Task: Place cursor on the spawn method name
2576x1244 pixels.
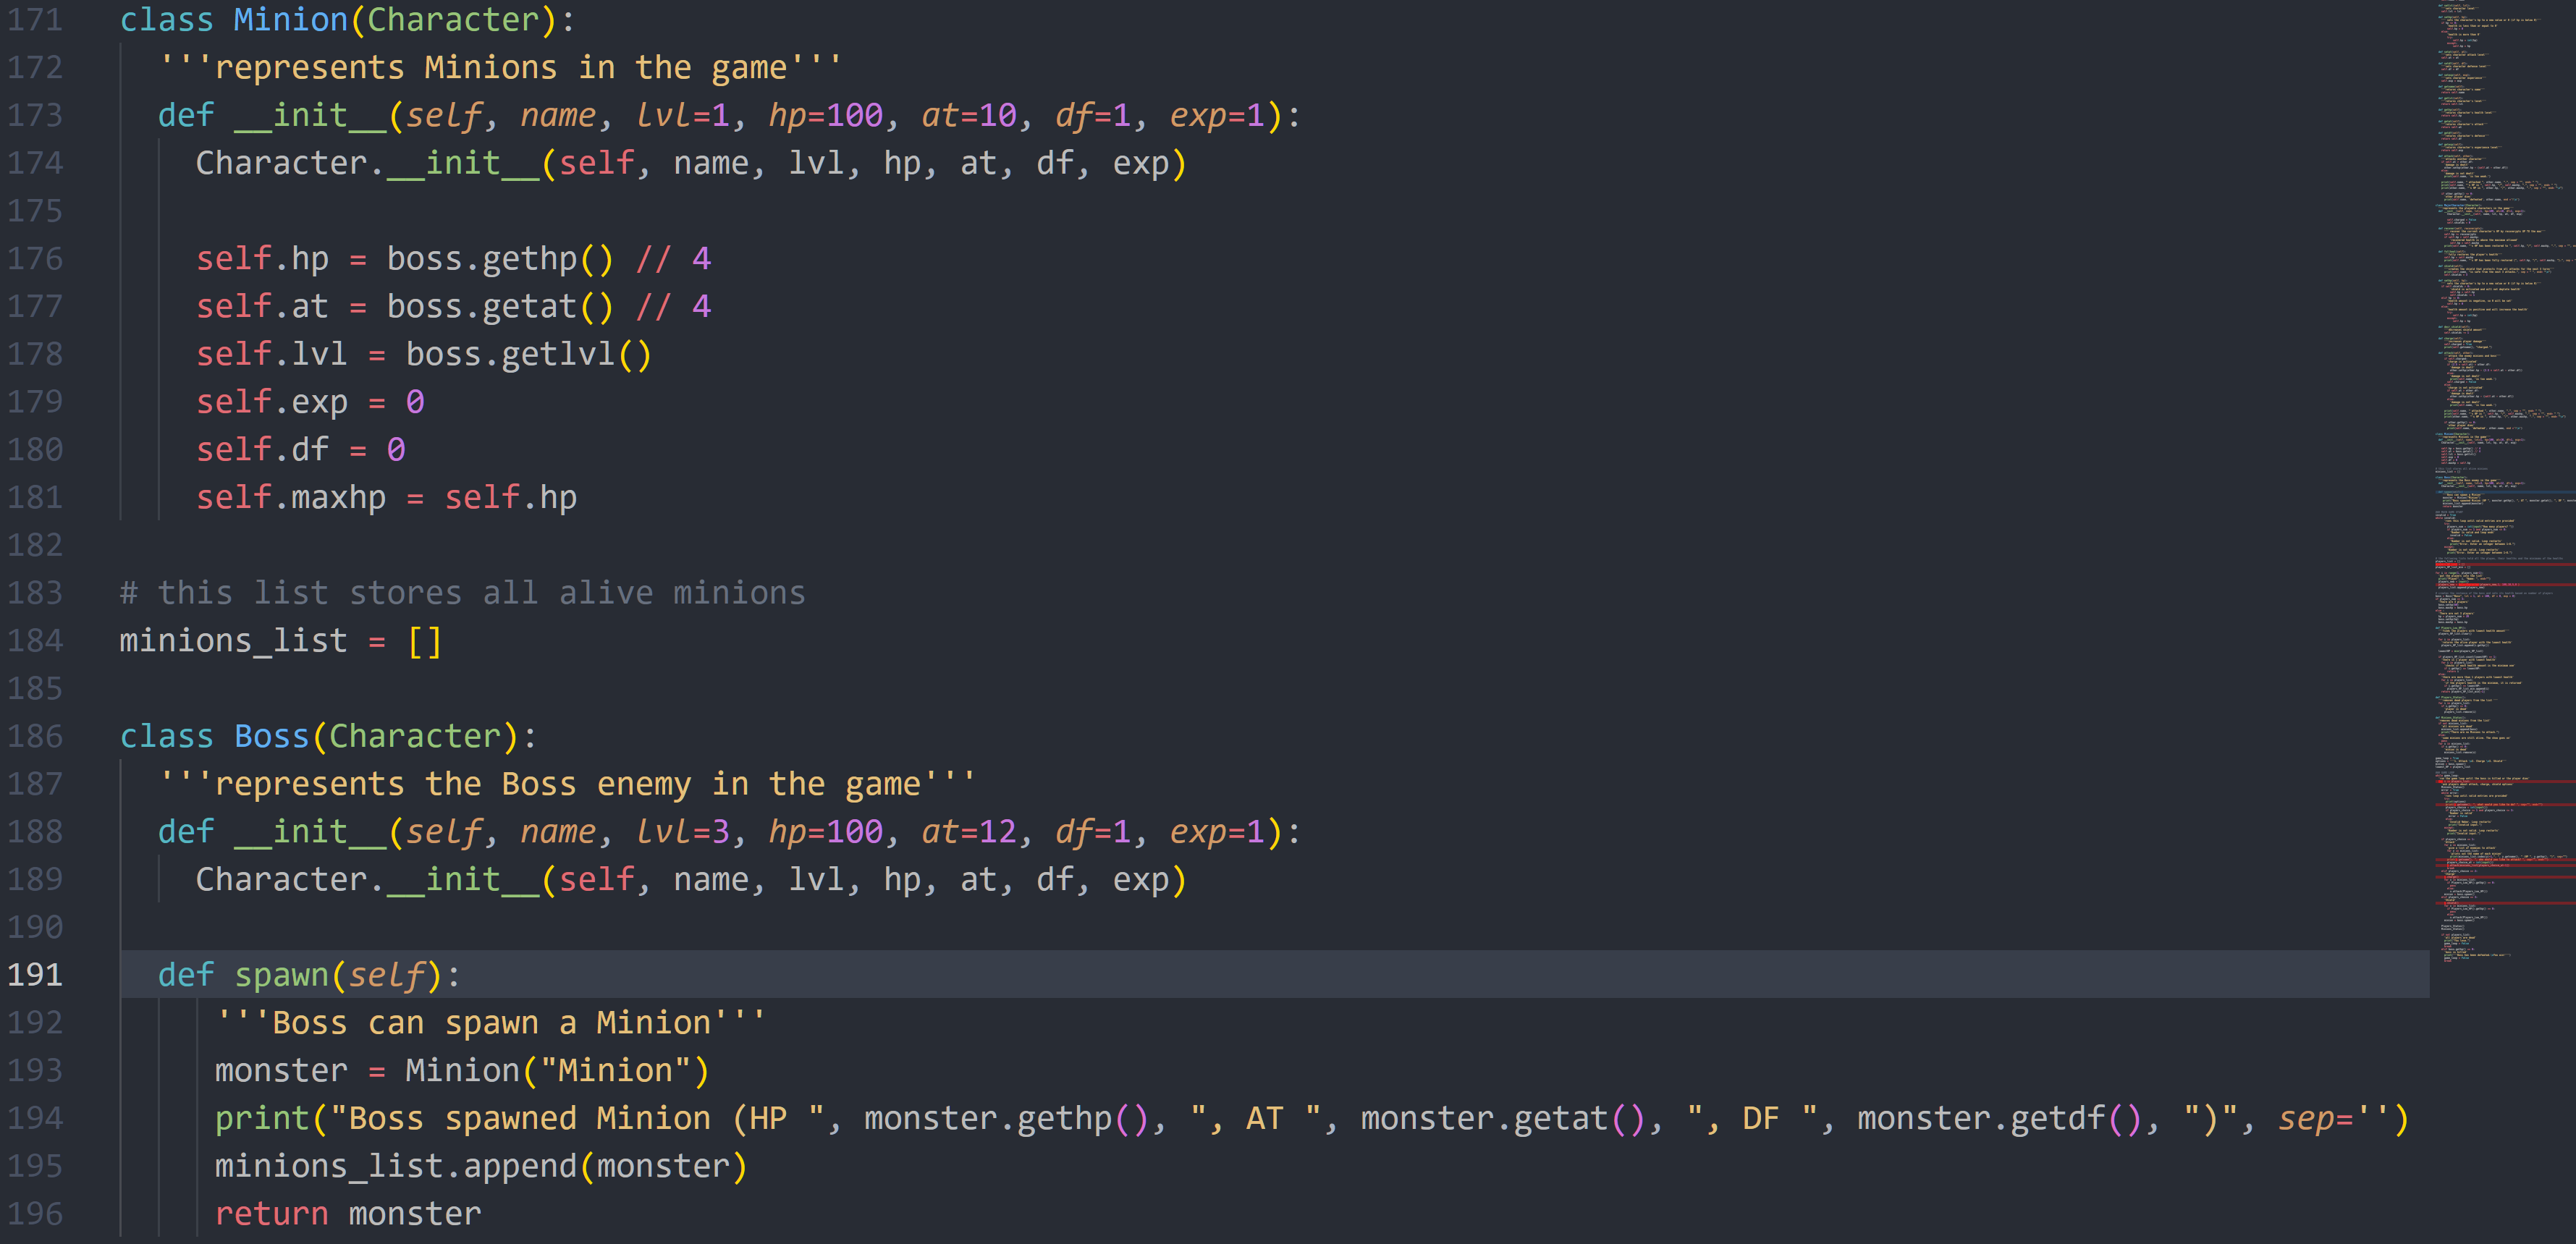Action: point(283,975)
